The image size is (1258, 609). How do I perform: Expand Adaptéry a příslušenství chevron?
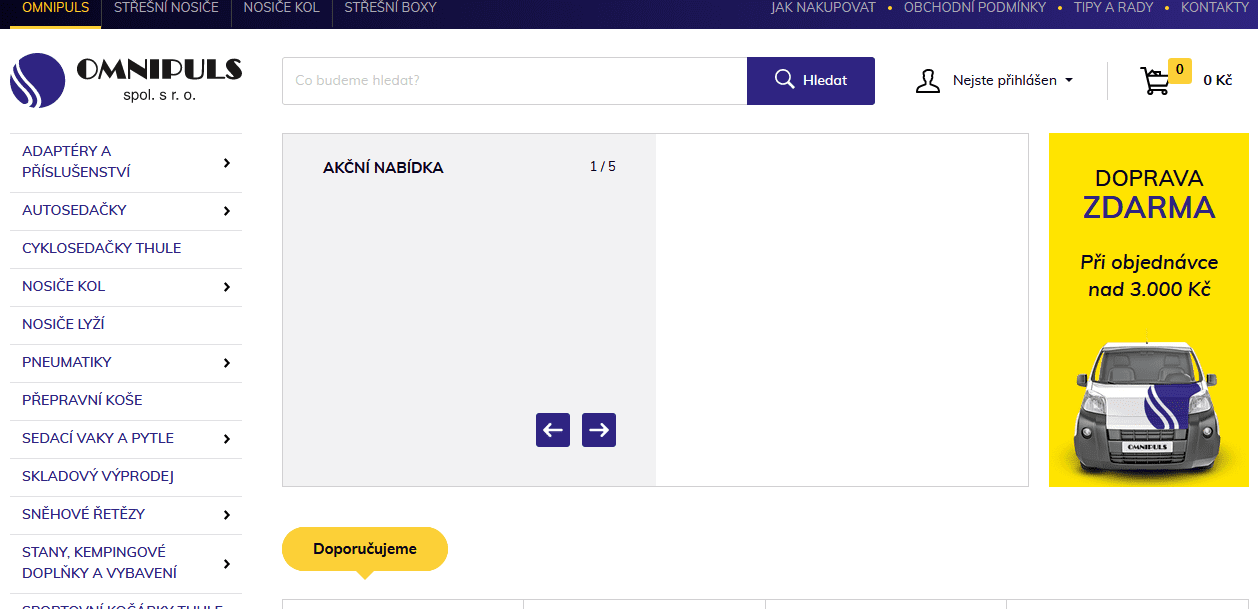pyautogui.click(x=227, y=162)
